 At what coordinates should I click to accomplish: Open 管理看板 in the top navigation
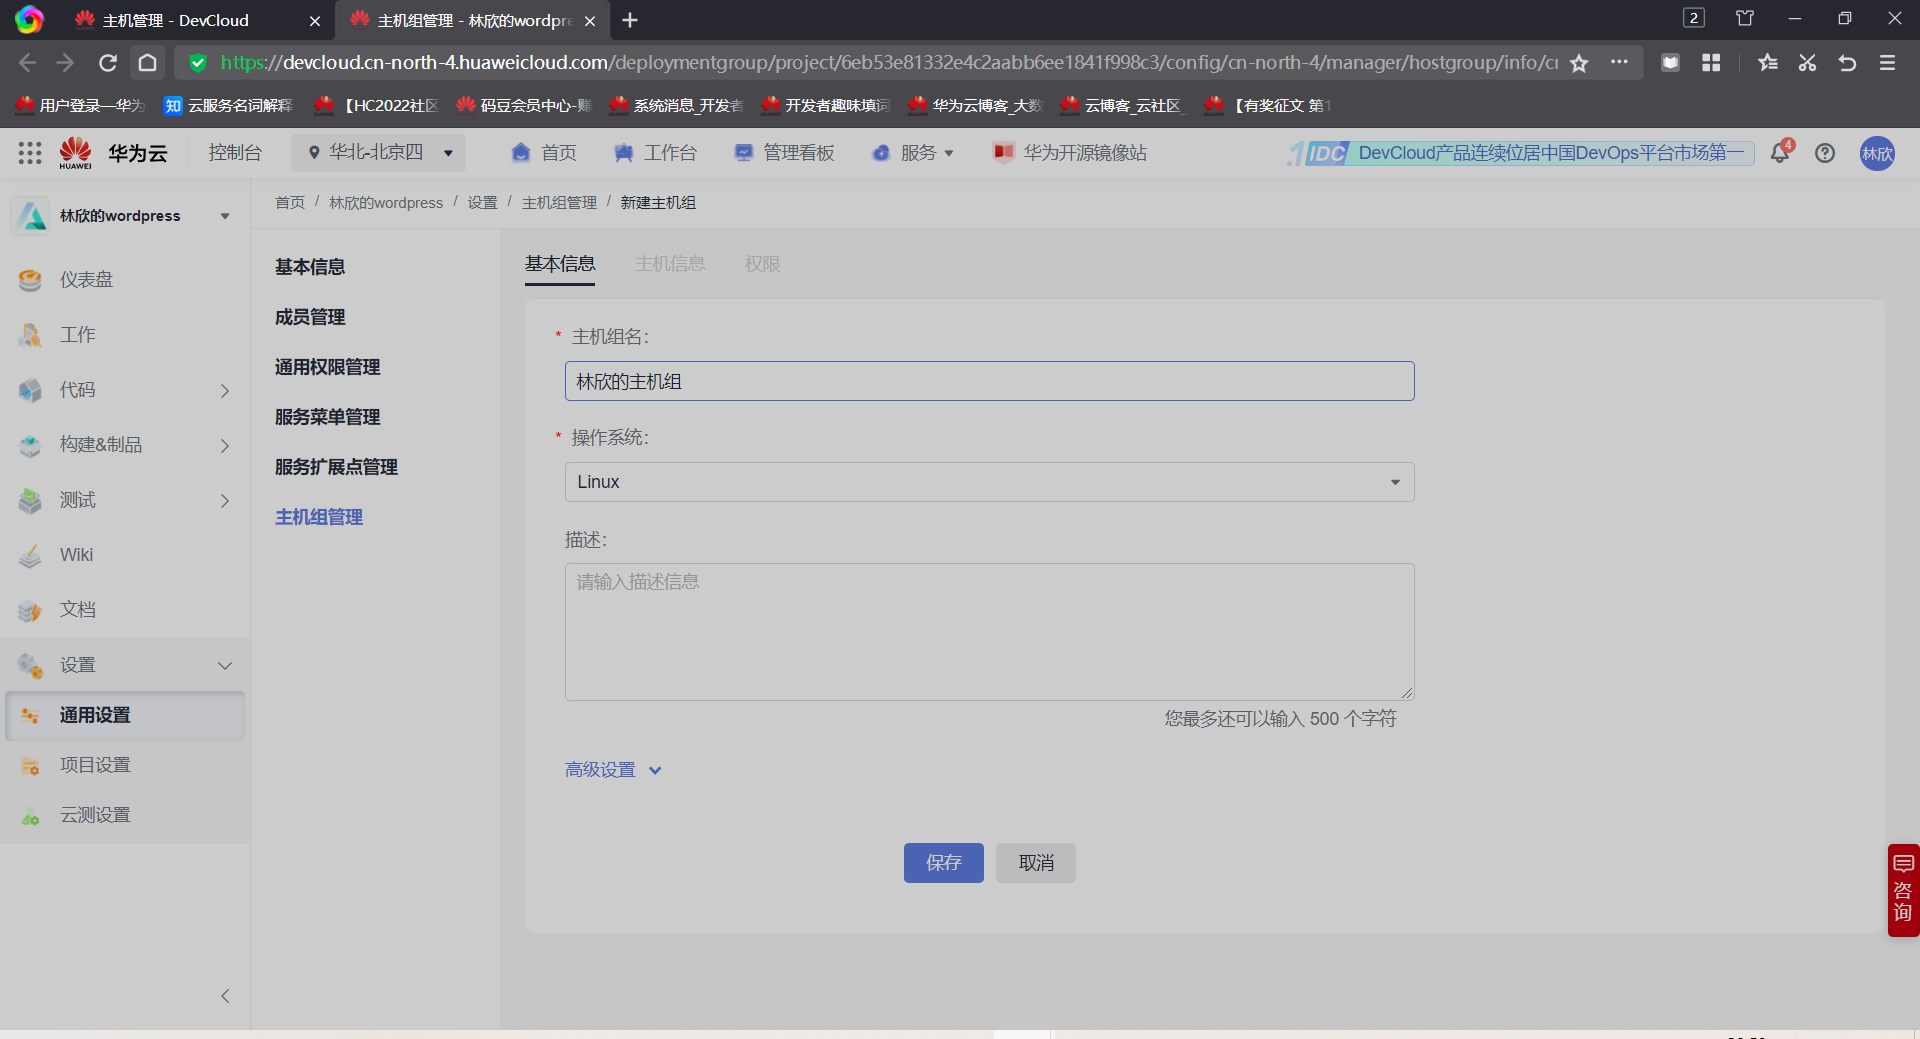pos(784,153)
